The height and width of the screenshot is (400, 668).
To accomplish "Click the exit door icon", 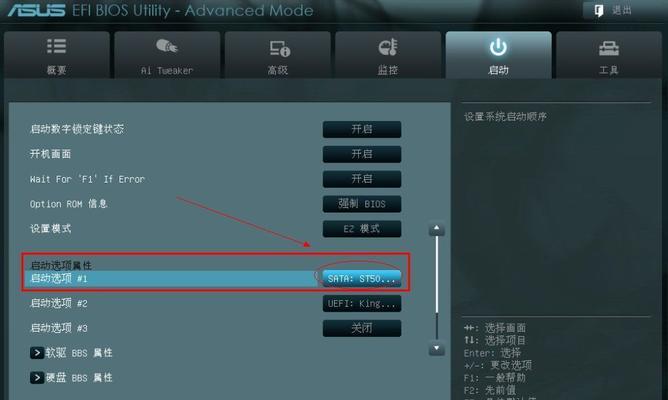I will point(599,11).
